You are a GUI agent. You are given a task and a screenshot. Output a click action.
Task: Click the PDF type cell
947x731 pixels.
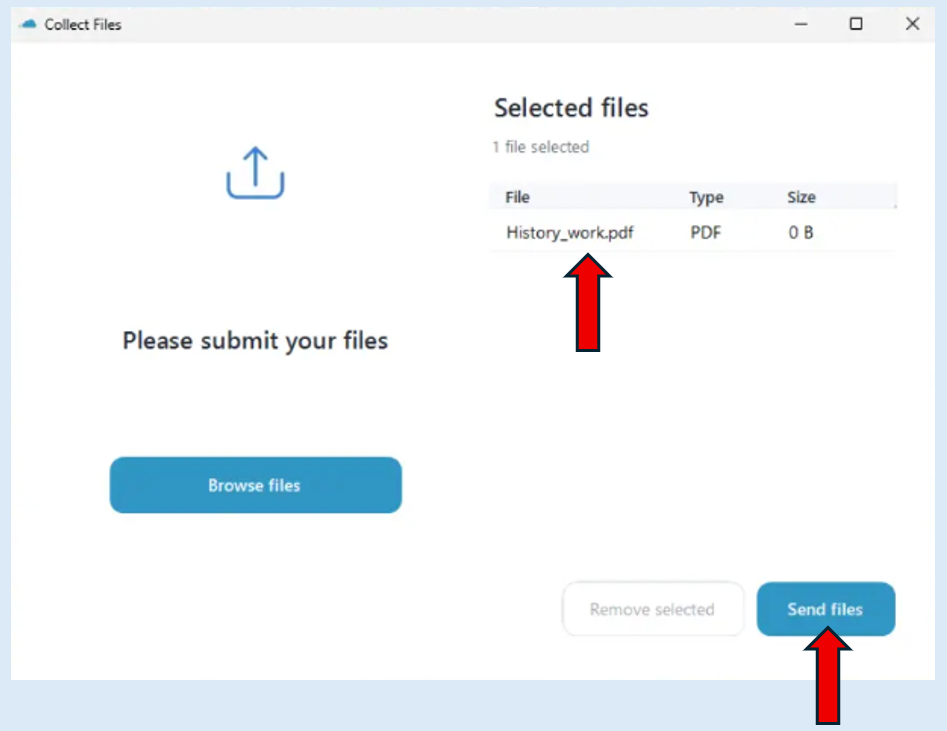705,233
